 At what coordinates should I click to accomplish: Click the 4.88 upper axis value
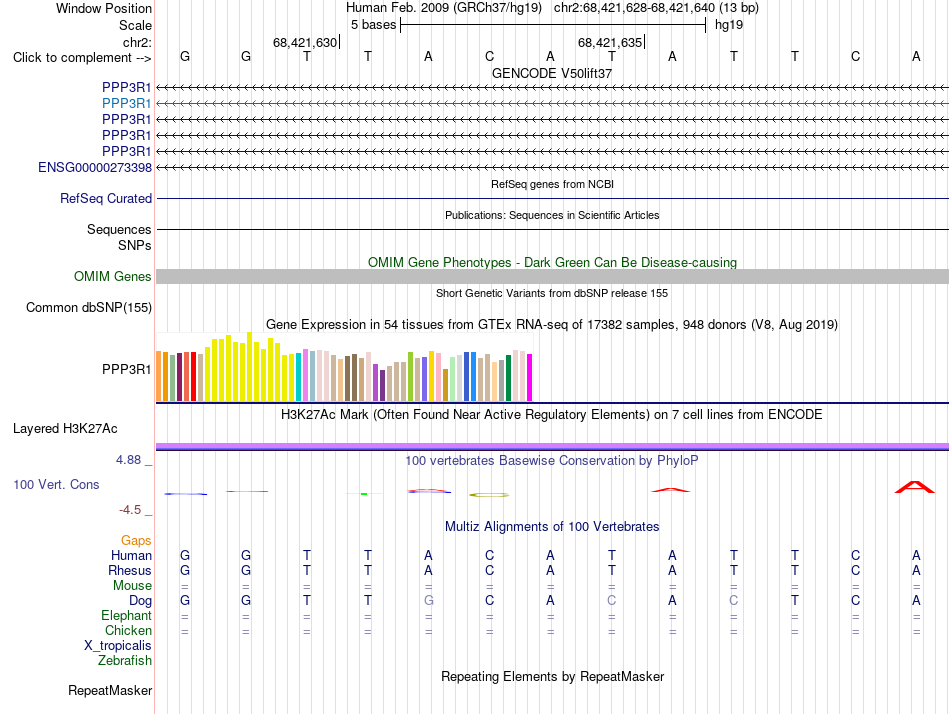[128, 460]
